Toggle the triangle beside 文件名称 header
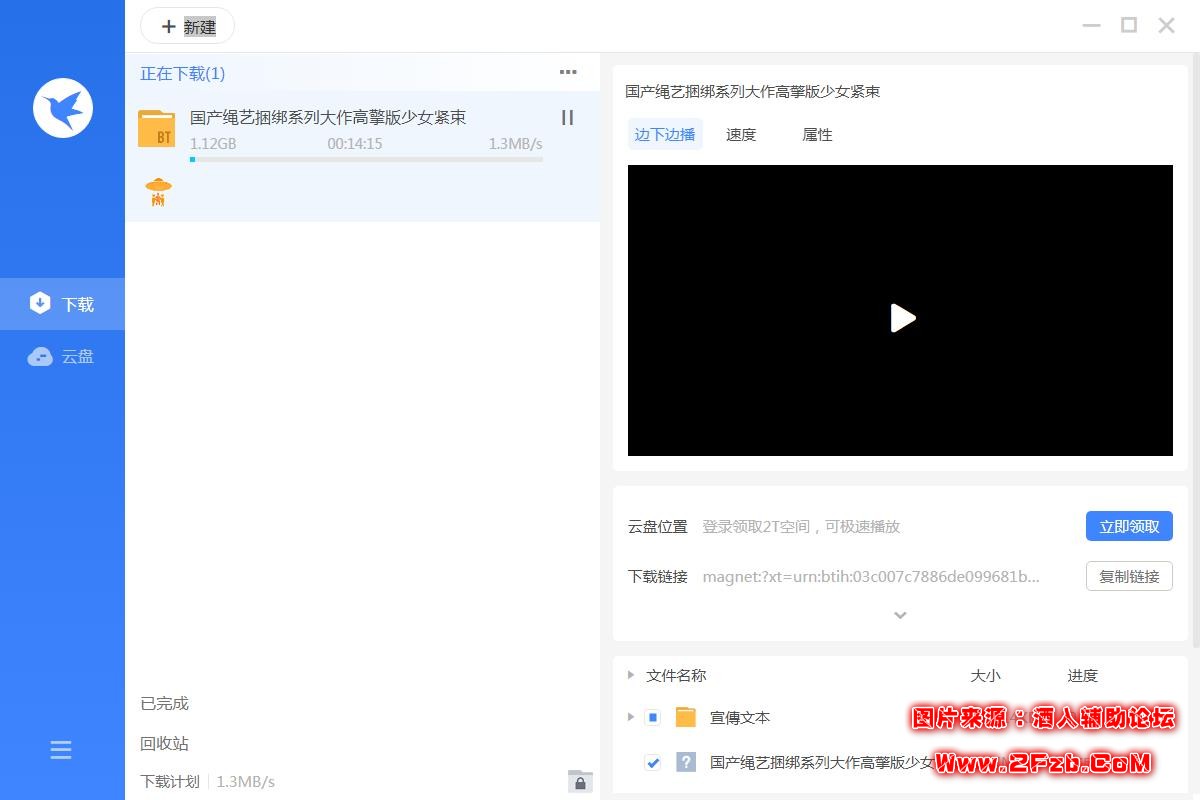This screenshot has height=800, width=1200. coord(630,675)
